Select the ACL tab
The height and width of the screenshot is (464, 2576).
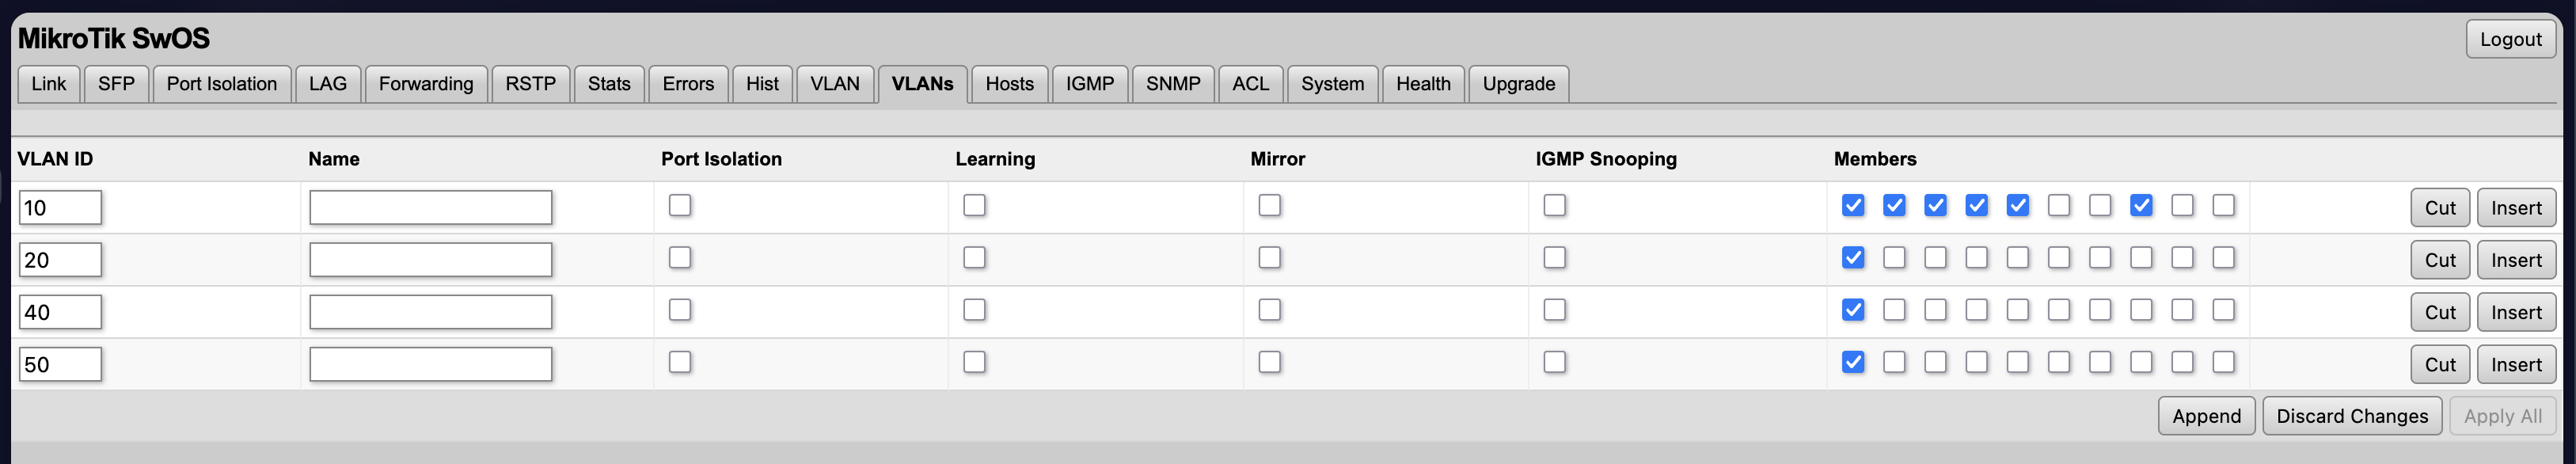pyautogui.click(x=1250, y=84)
